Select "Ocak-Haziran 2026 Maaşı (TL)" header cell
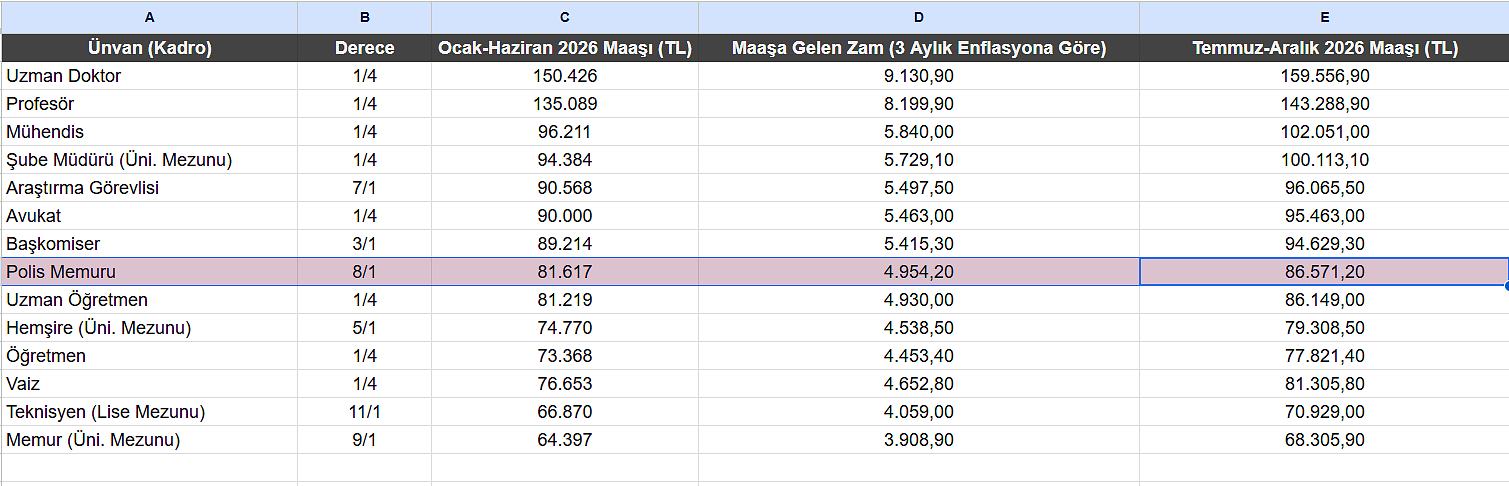This screenshot has width=1509, height=486. (565, 48)
